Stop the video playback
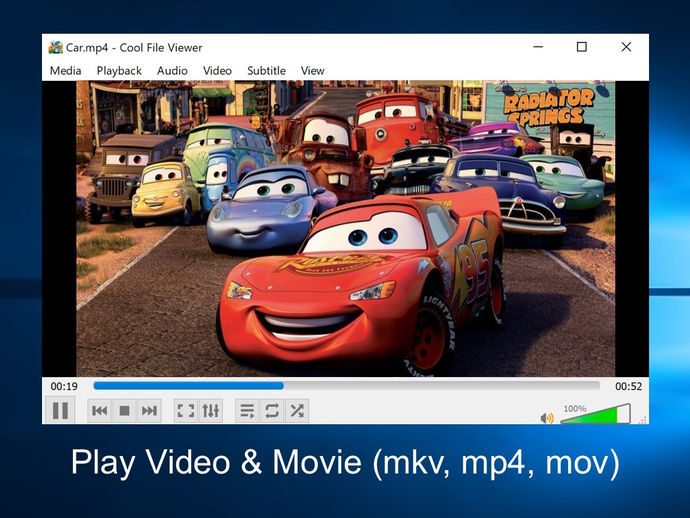 click(125, 411)
